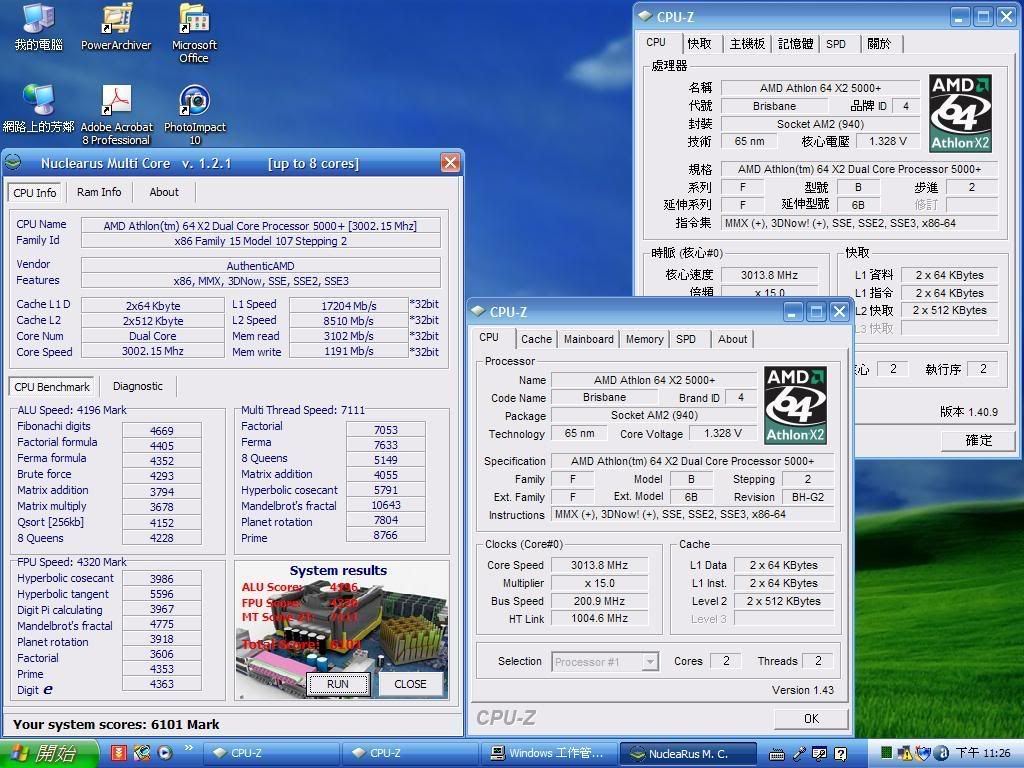Switch to Windows Task Manager taskbar button
1024x768 pixels.
click(x=549, y=753)
